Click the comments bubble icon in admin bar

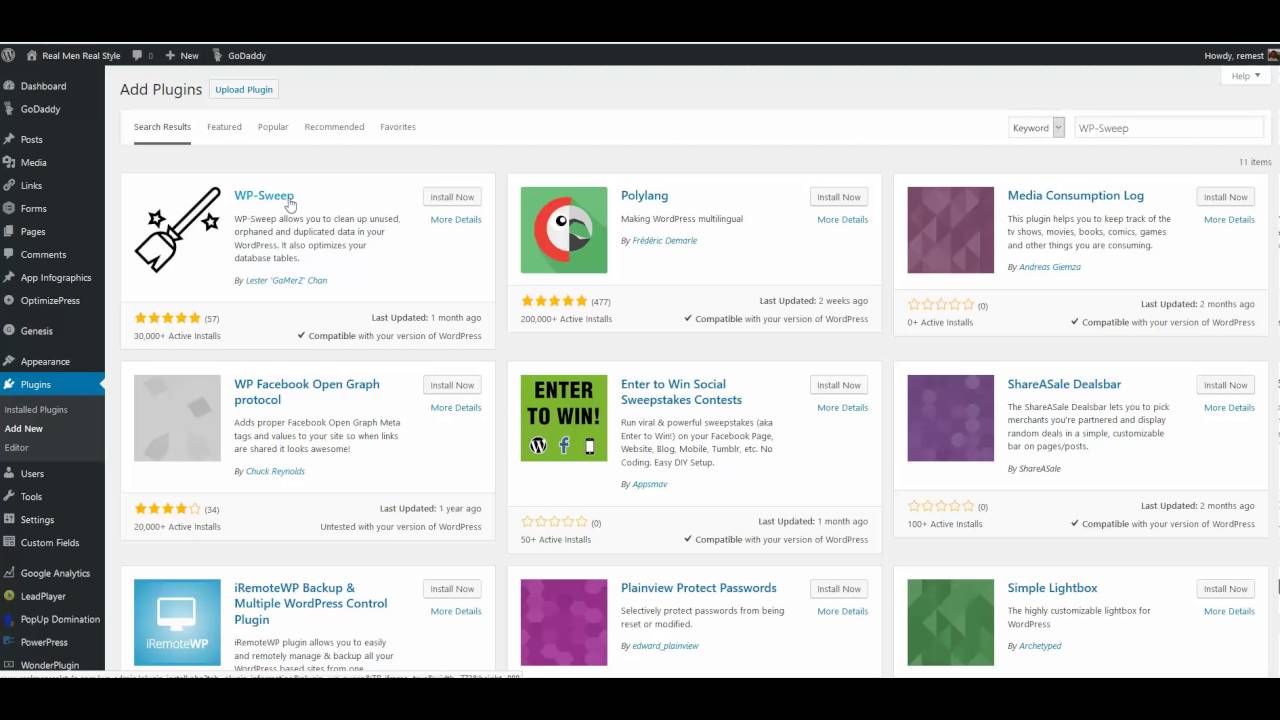pyautogui.click(x=137, y=55)
